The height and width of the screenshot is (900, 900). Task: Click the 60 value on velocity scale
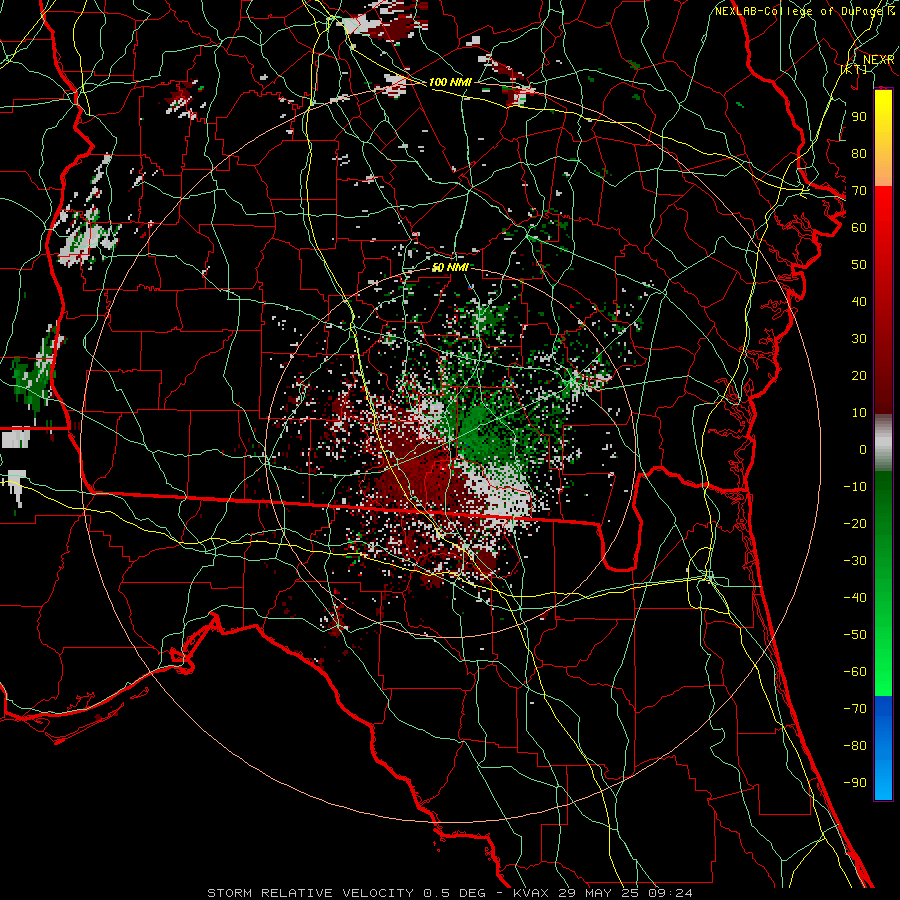coord(859,227)
